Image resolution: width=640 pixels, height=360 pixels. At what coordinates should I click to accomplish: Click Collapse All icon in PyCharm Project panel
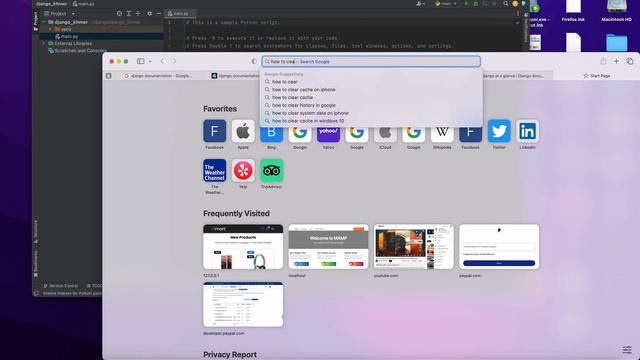point(138,13)
